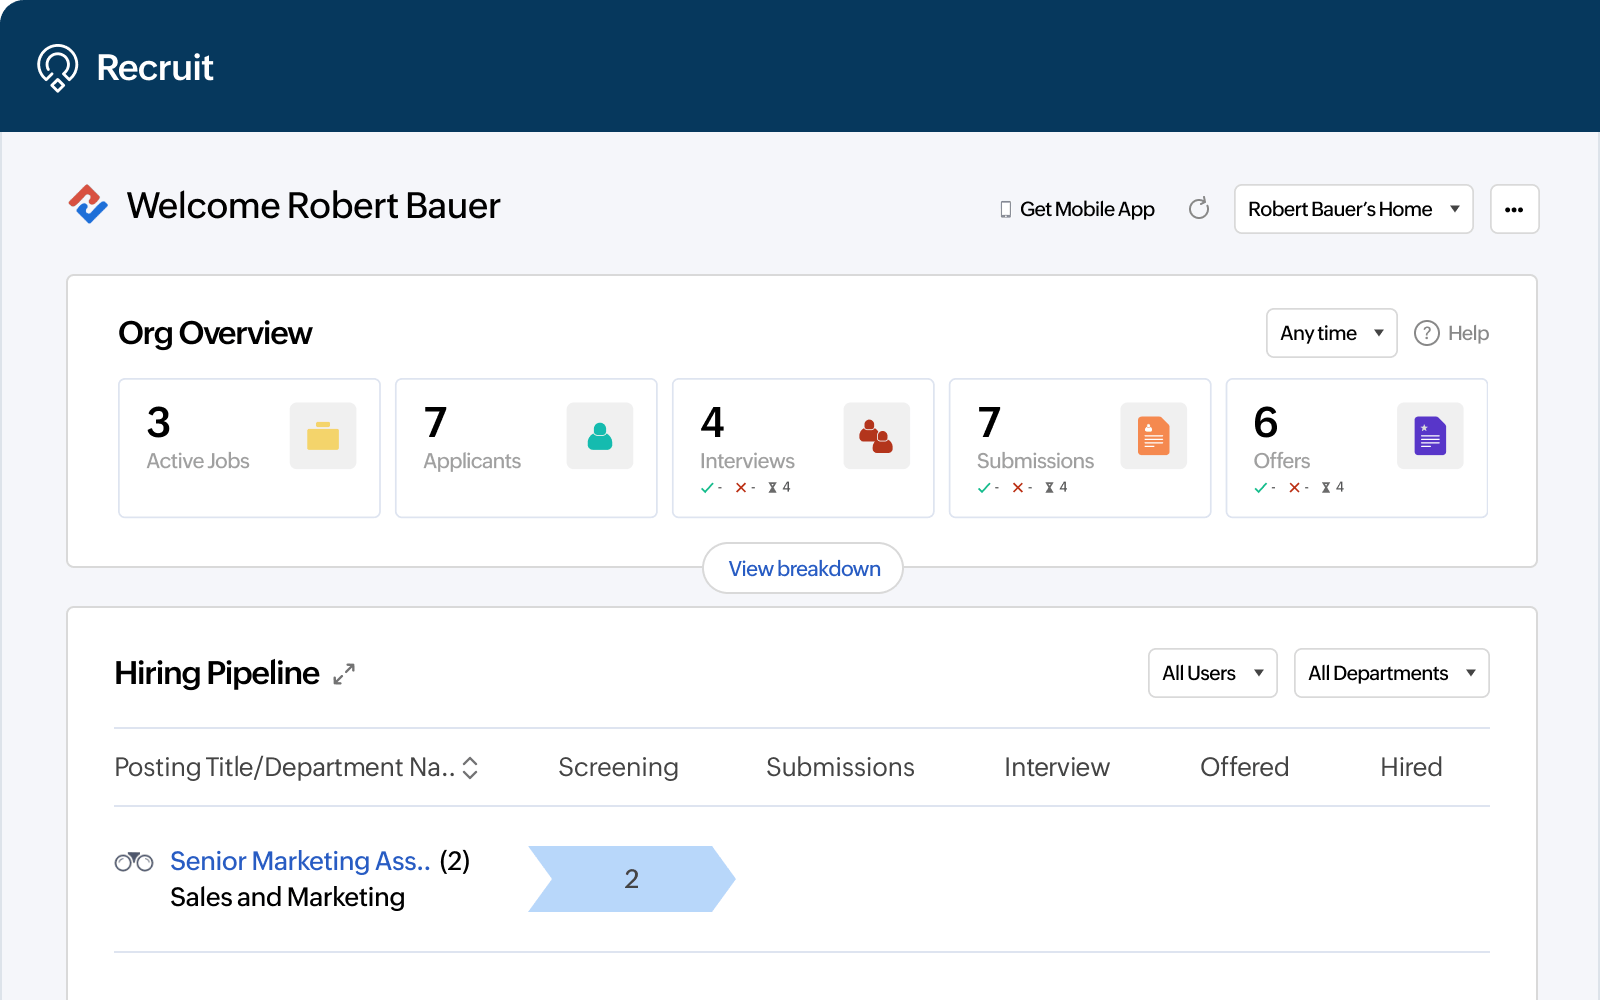
Task: Open the All Departments dropdown
Action: click(x=1391, y=673)
